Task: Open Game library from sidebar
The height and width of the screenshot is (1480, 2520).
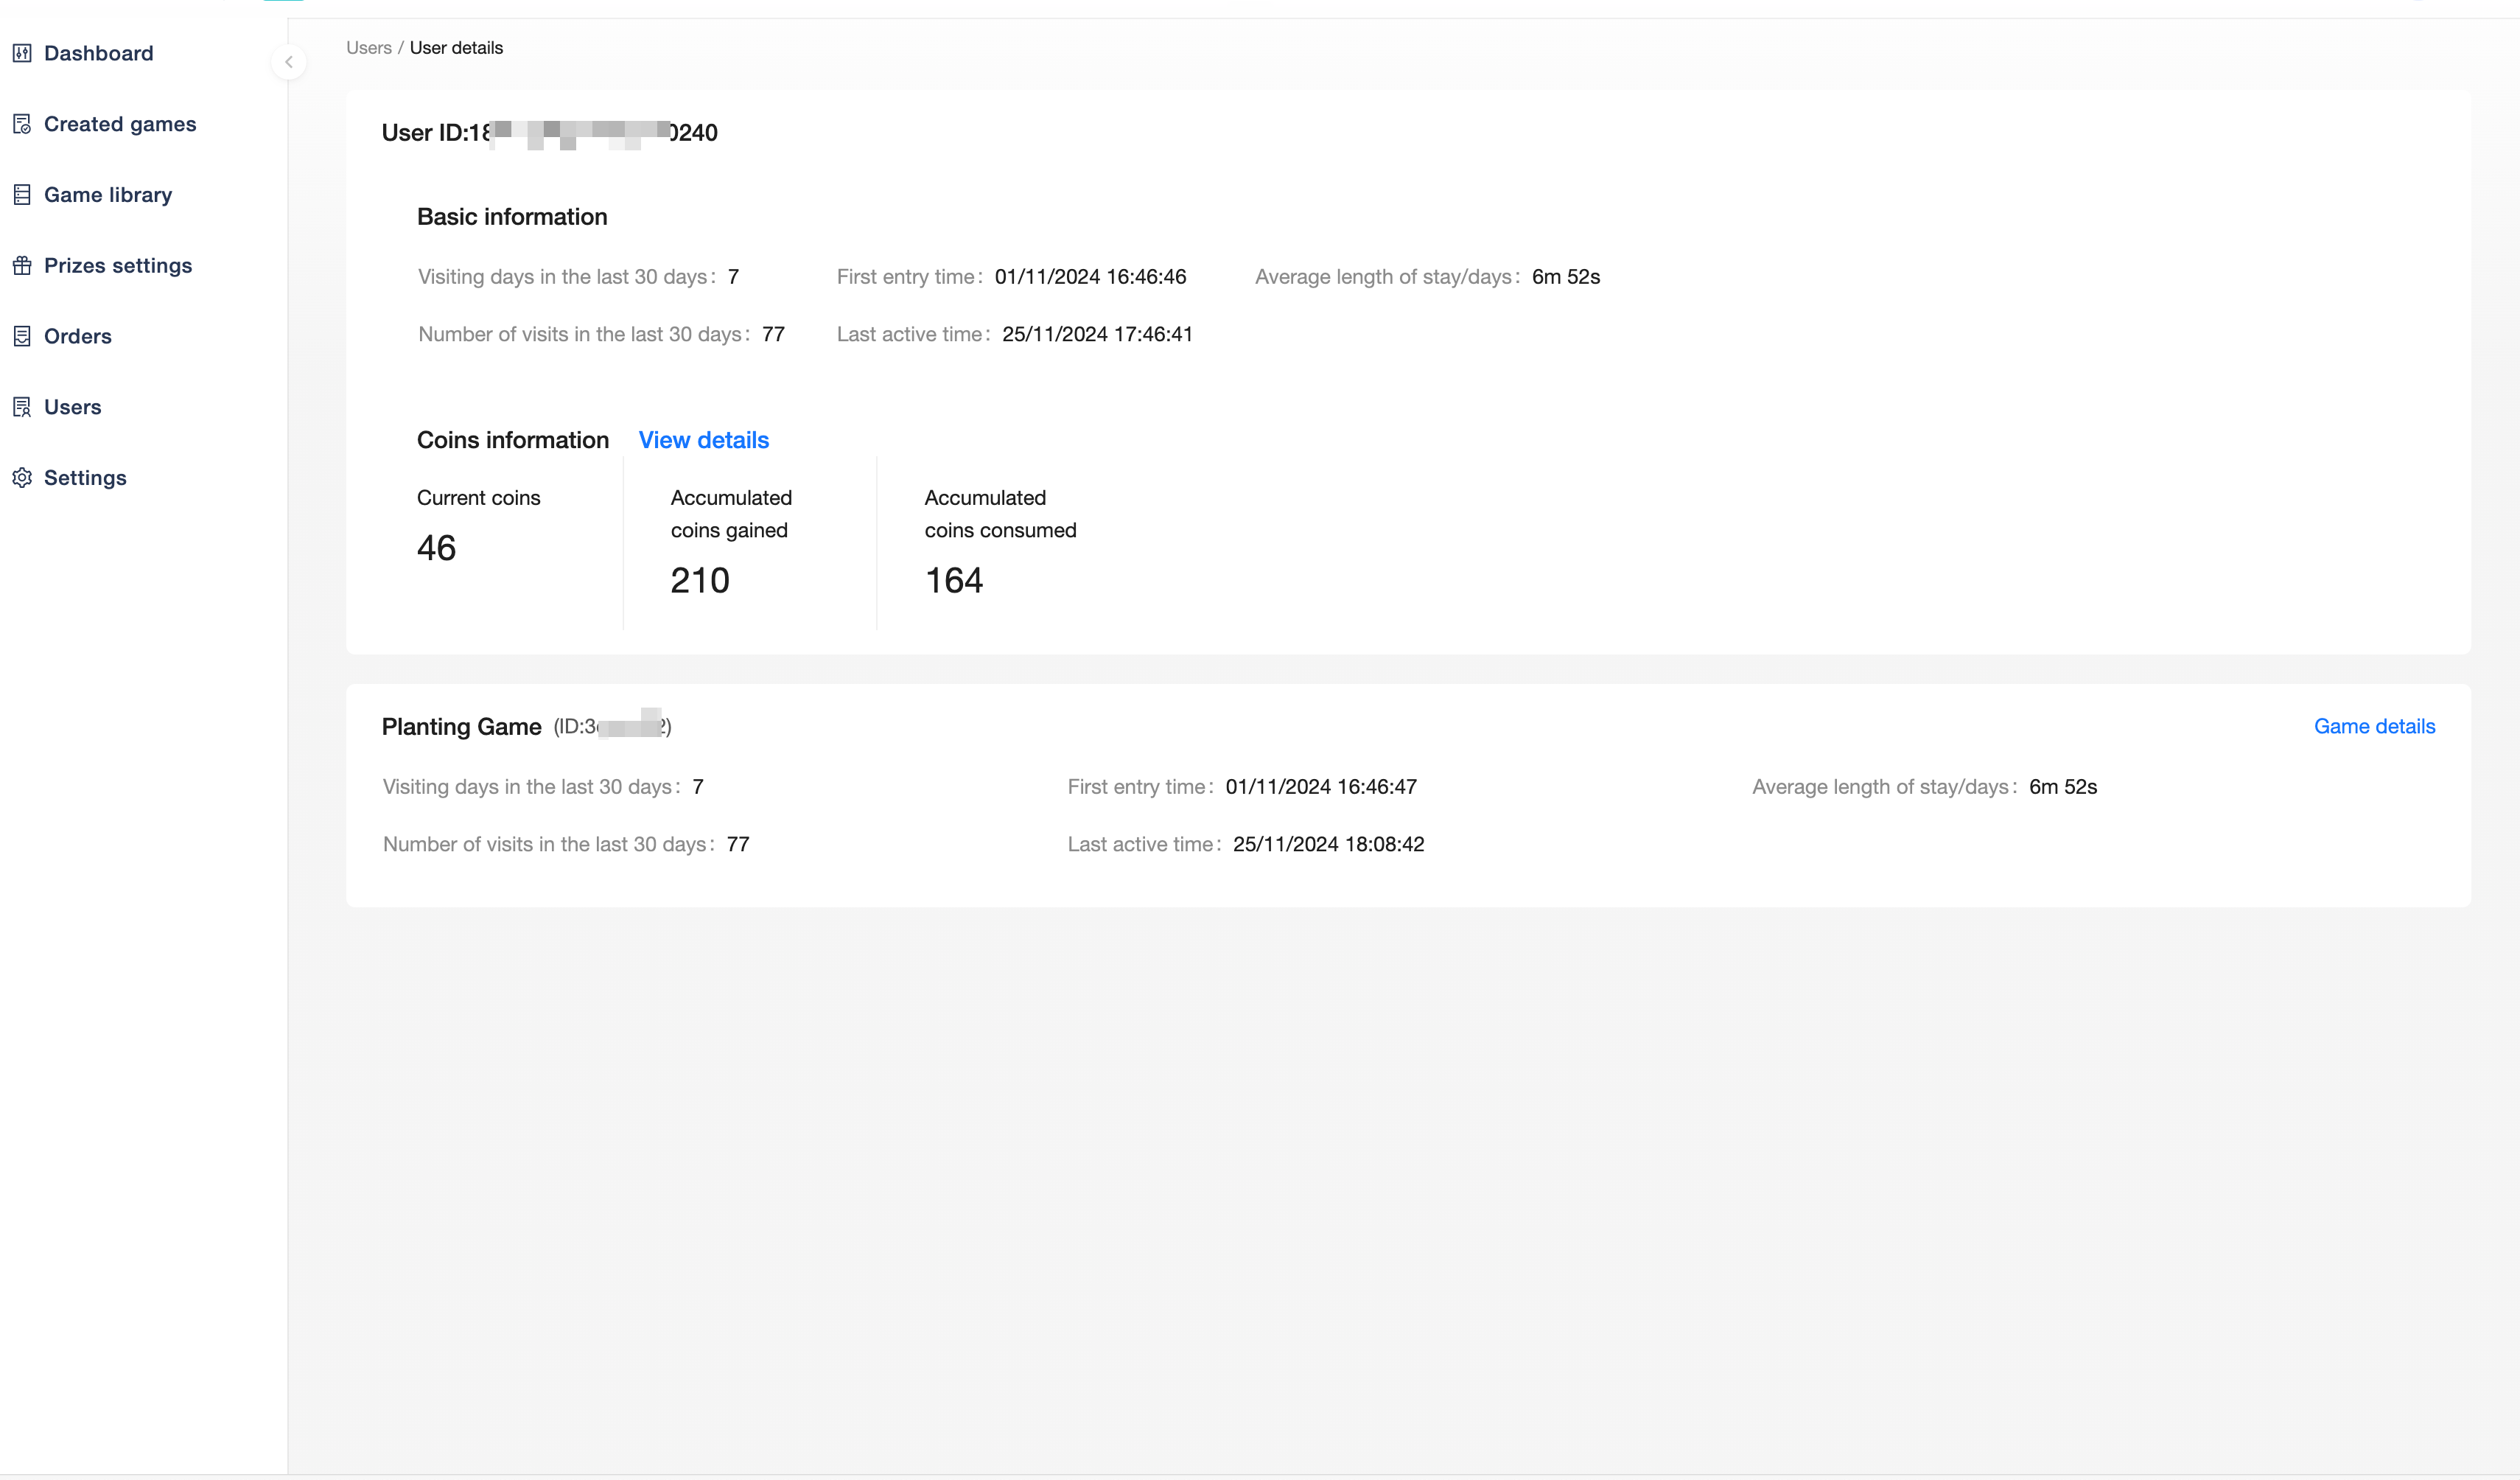Action: [x=108, y=195]
